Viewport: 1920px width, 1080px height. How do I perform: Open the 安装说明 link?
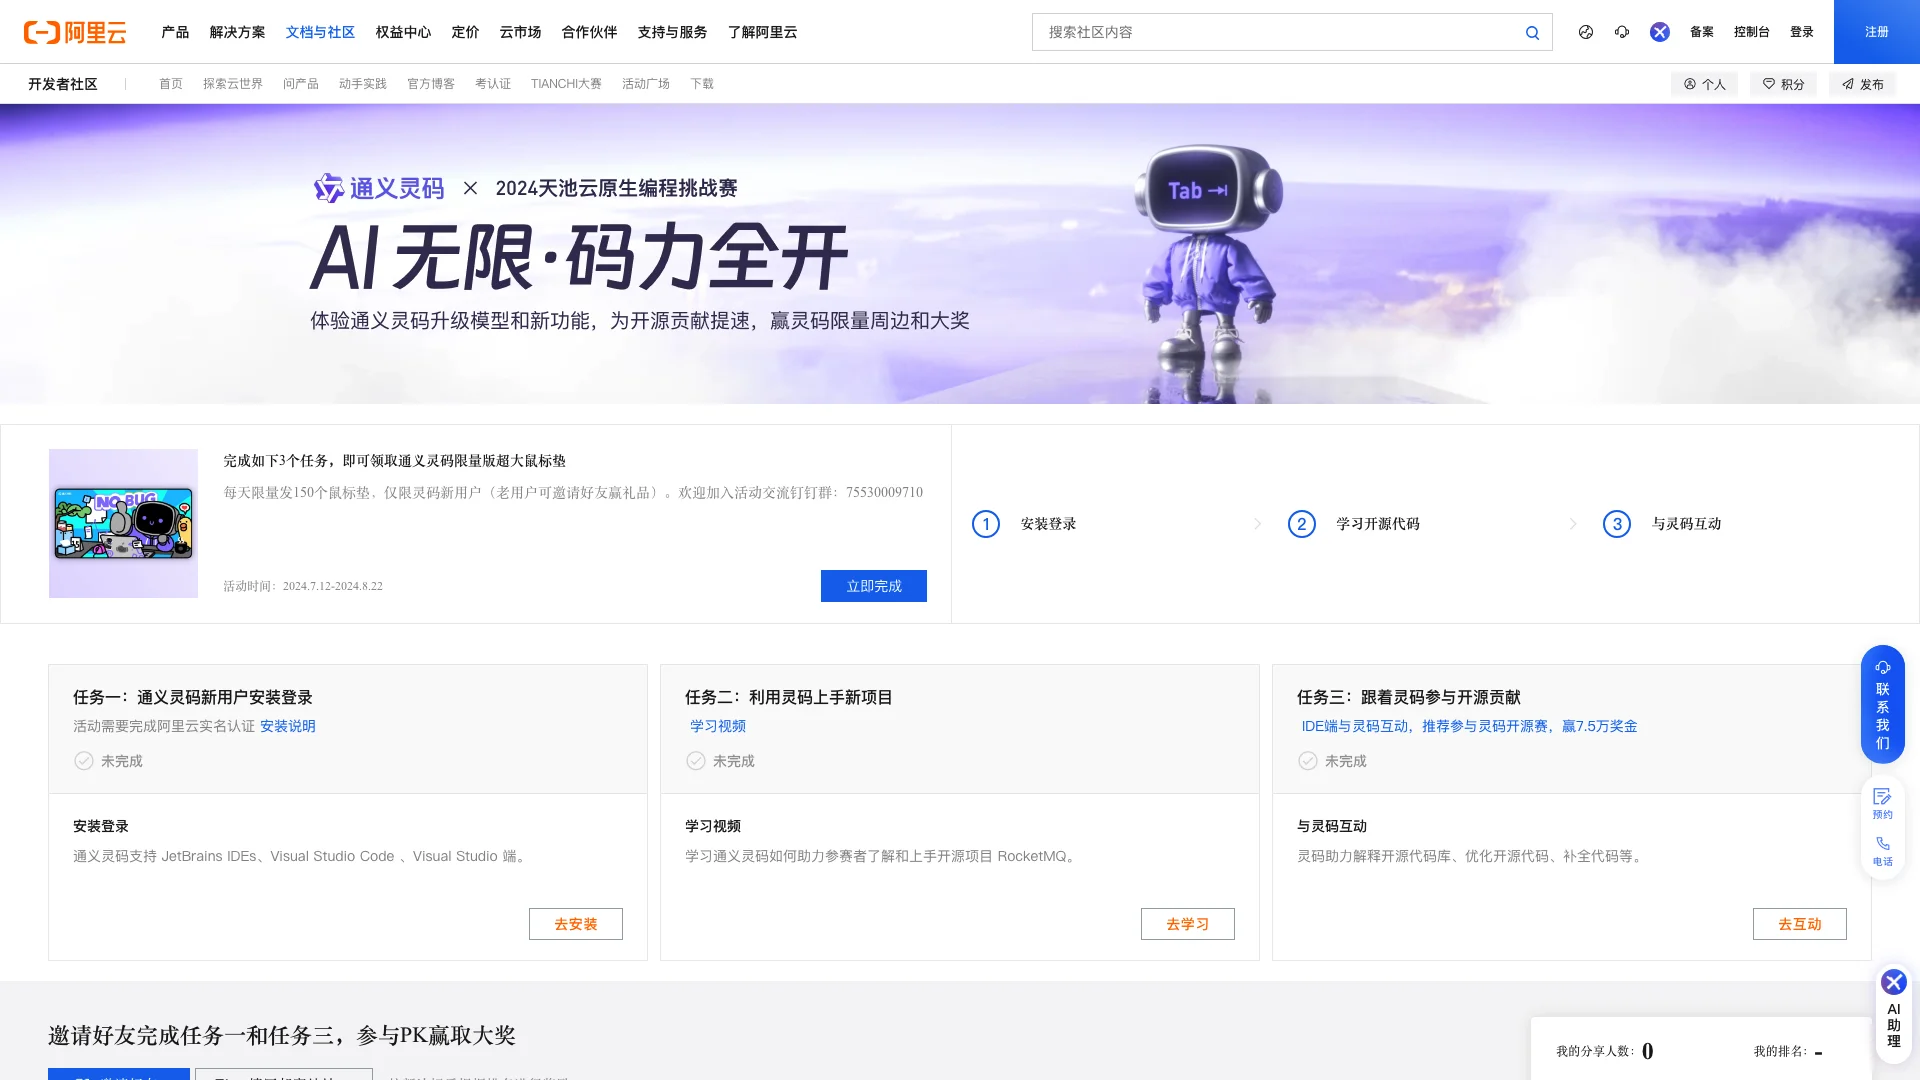pyautogui.click(x=288, y=726)
